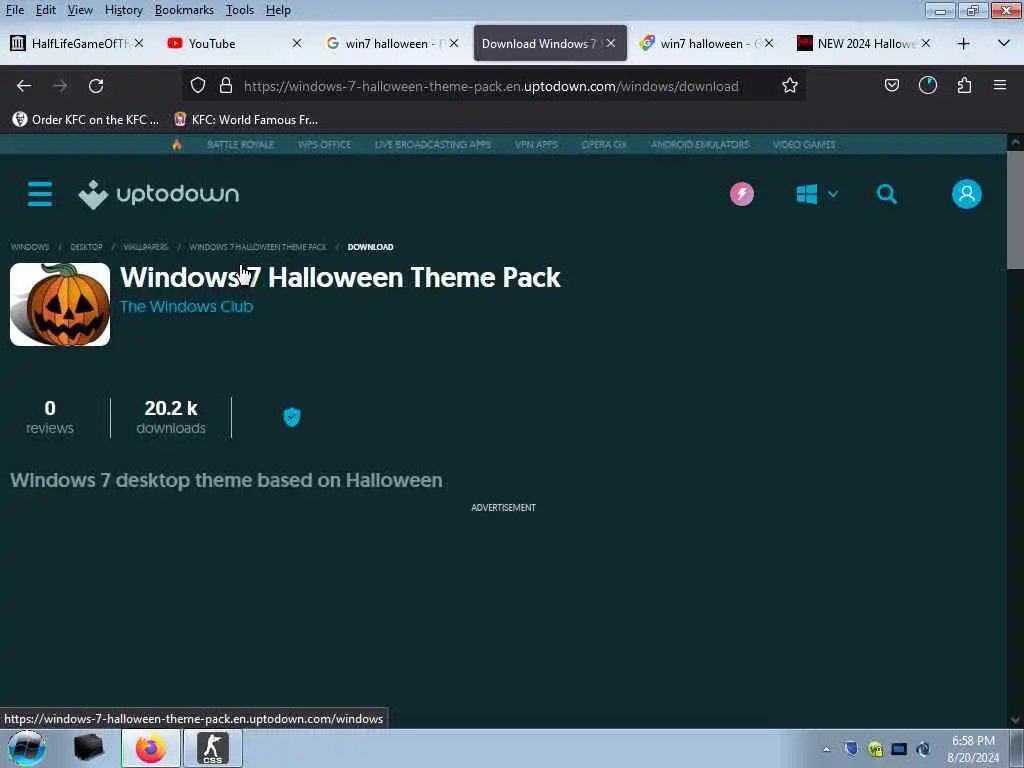Close the YouTube tab

pos(296,43)
